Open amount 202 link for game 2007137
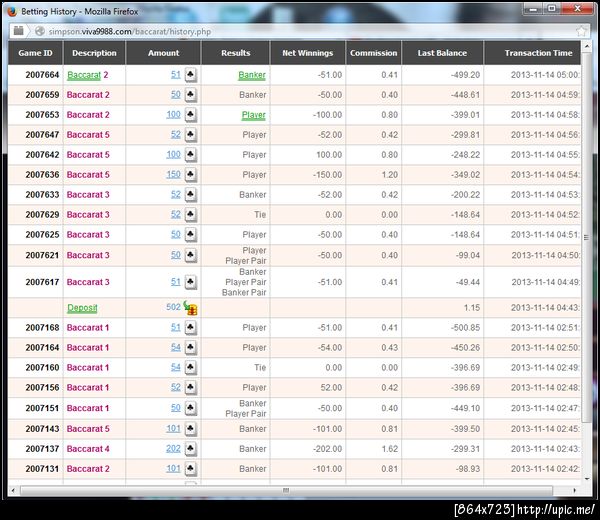Viewport: 600px width, 520px height. [173, 448]
